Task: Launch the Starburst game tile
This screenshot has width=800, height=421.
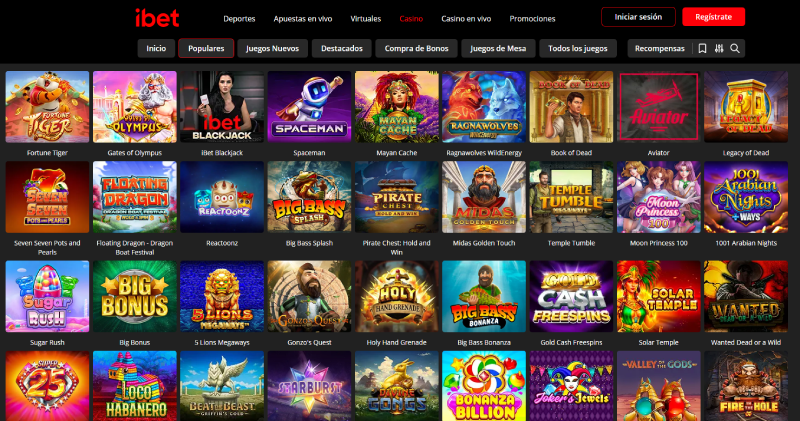Action: [309, 386]
